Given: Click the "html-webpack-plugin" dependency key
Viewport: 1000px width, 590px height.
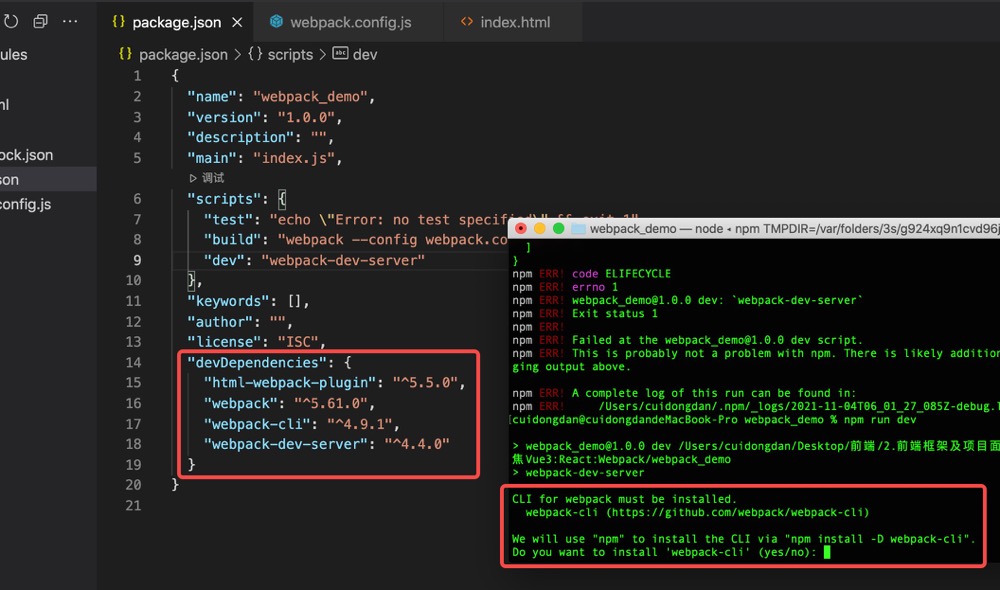Looking at the screenshot, I should (x=290, y=383).
